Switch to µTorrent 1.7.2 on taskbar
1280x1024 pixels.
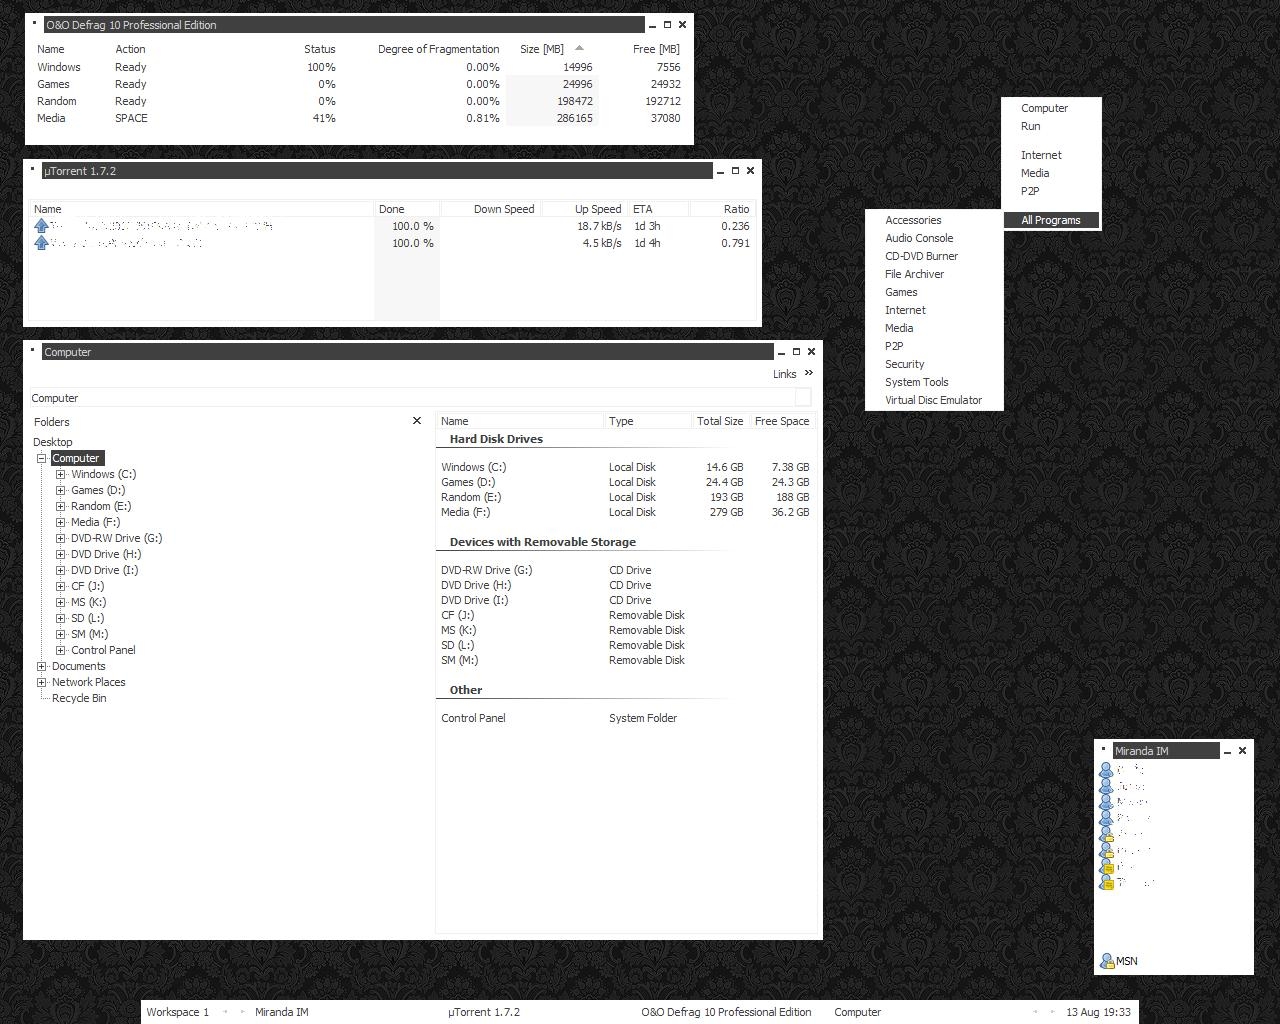(x=484, y=1012)
